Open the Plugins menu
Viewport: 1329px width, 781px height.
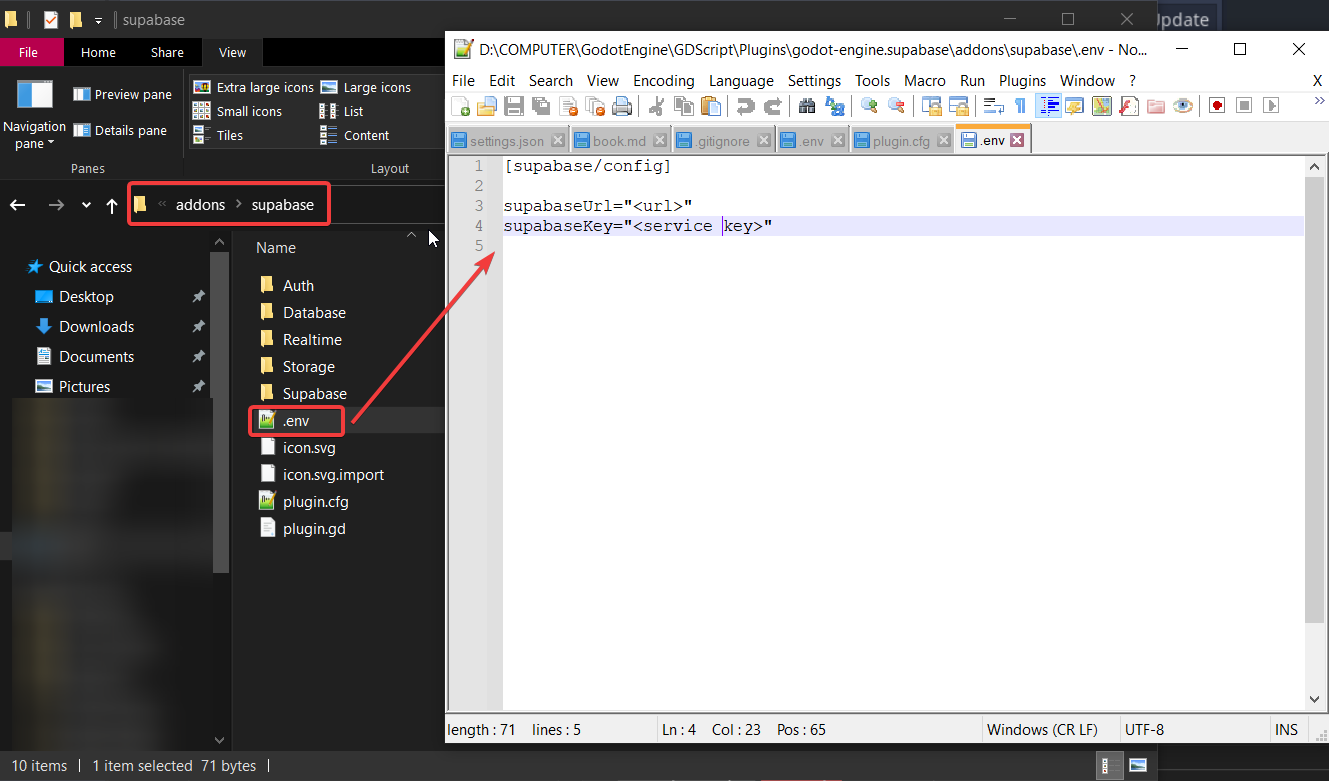tap(1023, 81)
